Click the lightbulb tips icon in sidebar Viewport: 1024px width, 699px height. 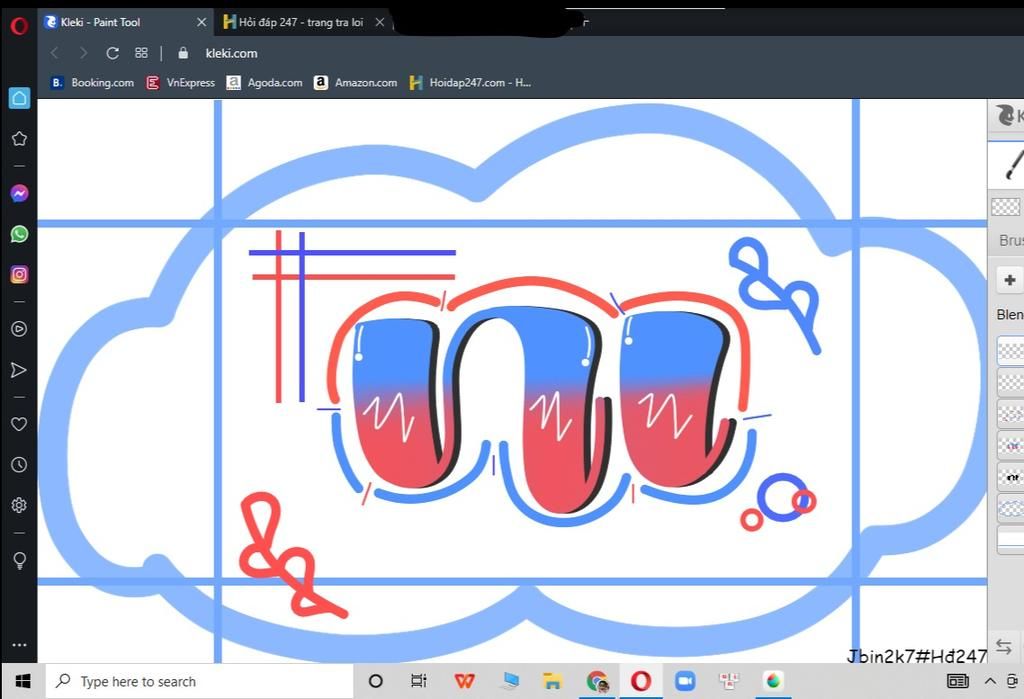click(19, 561)
